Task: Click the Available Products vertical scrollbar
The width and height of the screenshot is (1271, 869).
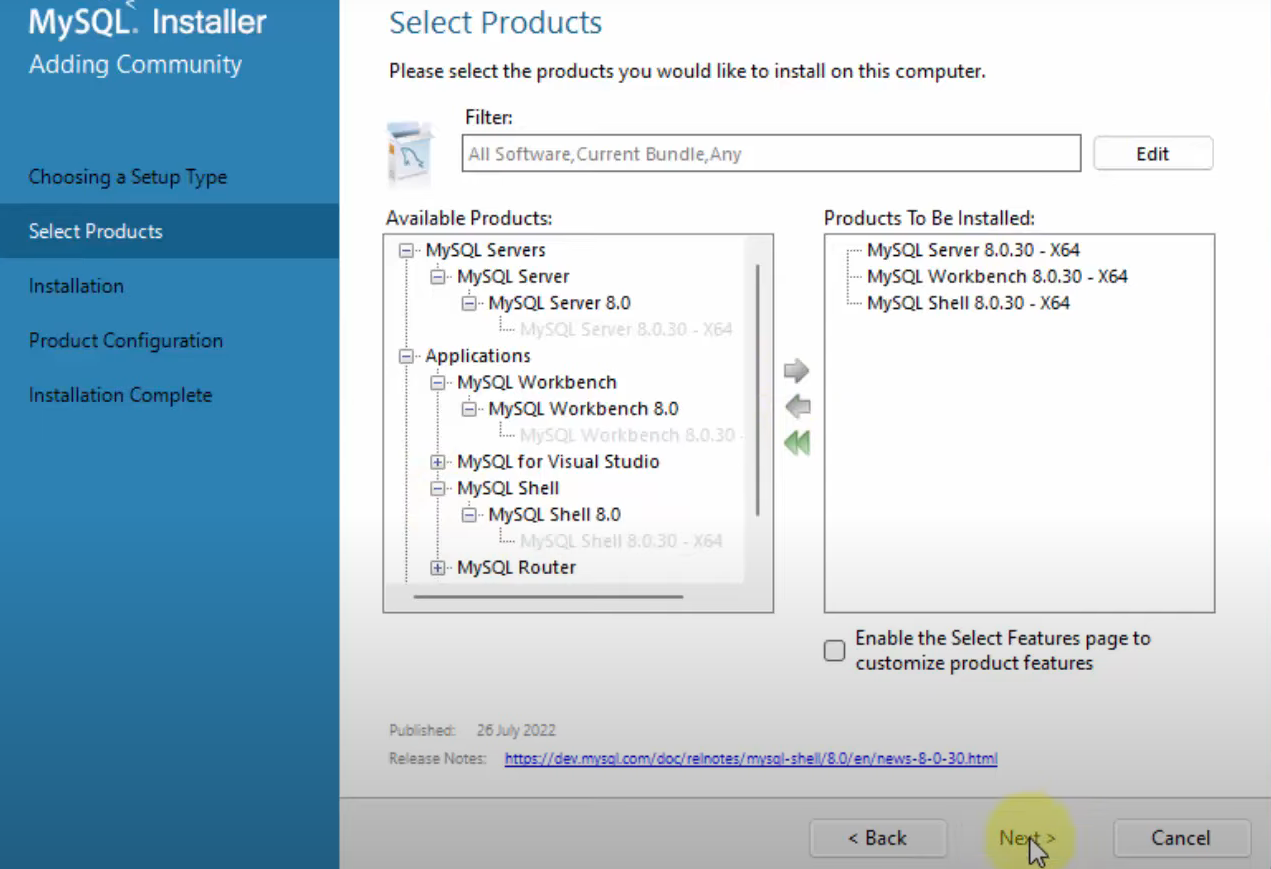Action: 758,390
